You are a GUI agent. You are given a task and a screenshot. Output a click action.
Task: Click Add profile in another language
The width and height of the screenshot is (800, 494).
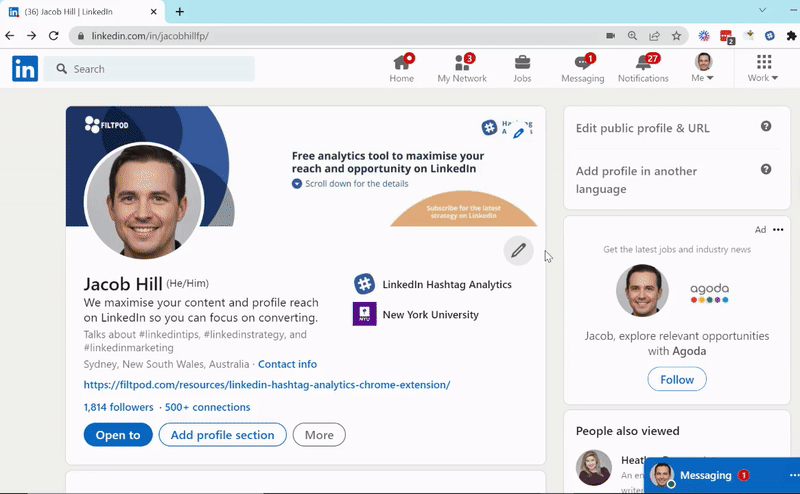coord(636,180)
